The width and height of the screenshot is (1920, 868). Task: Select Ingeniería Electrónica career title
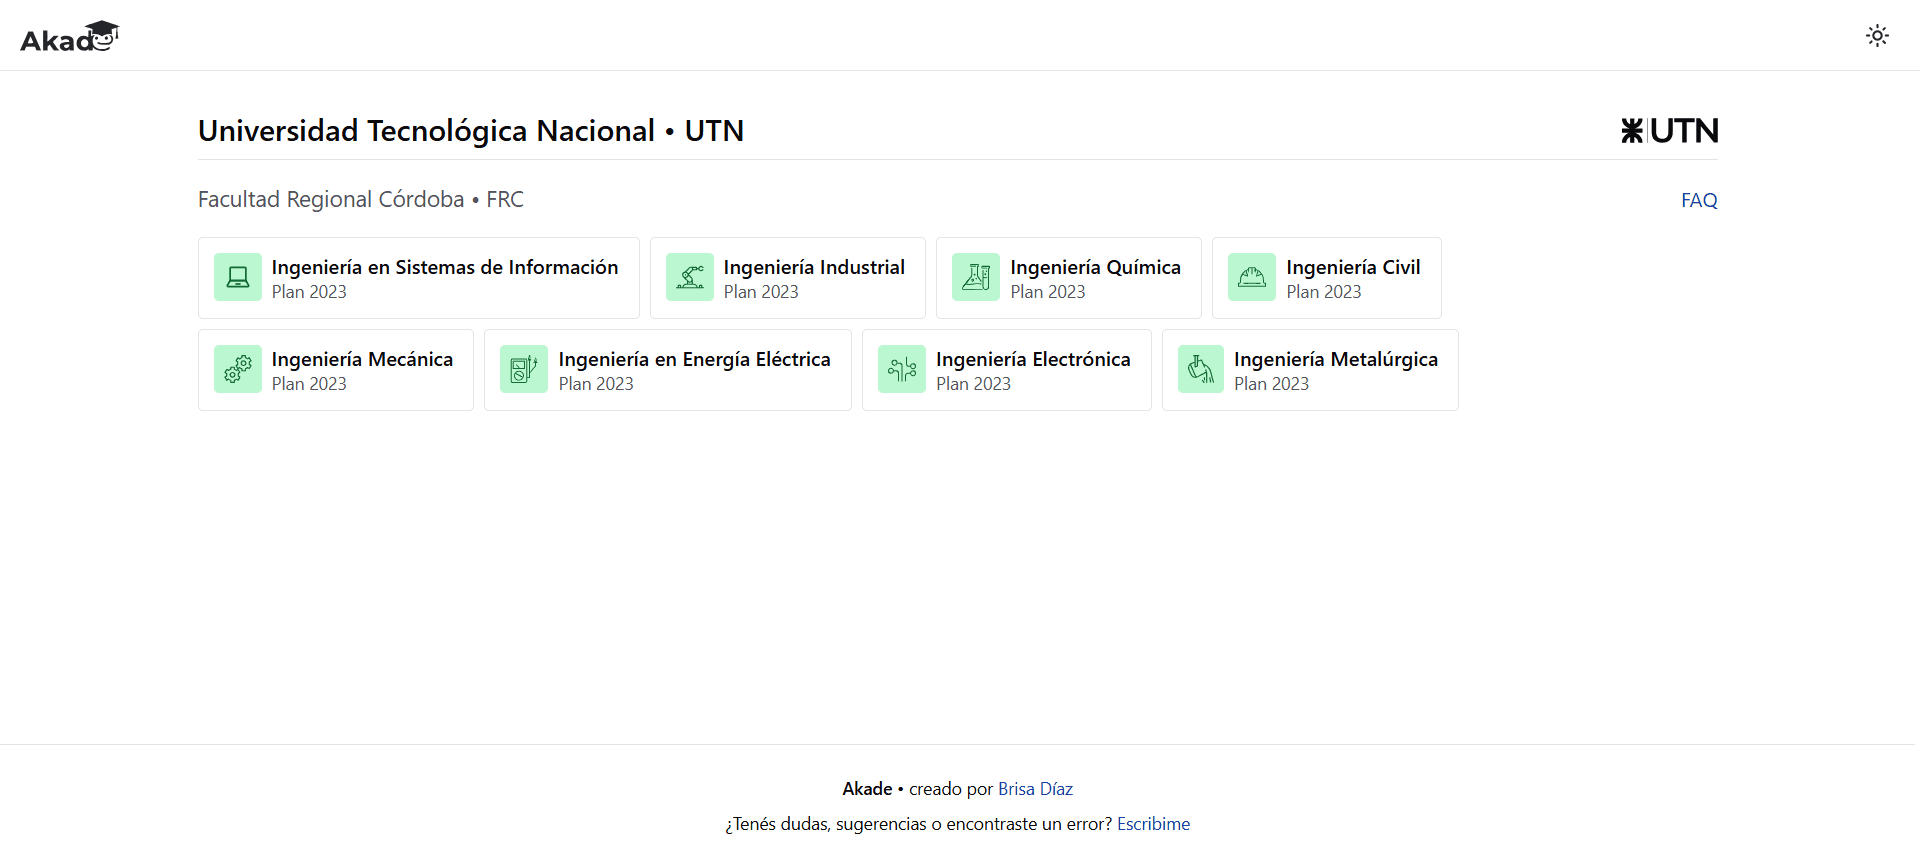click(x=1033, y=359)
